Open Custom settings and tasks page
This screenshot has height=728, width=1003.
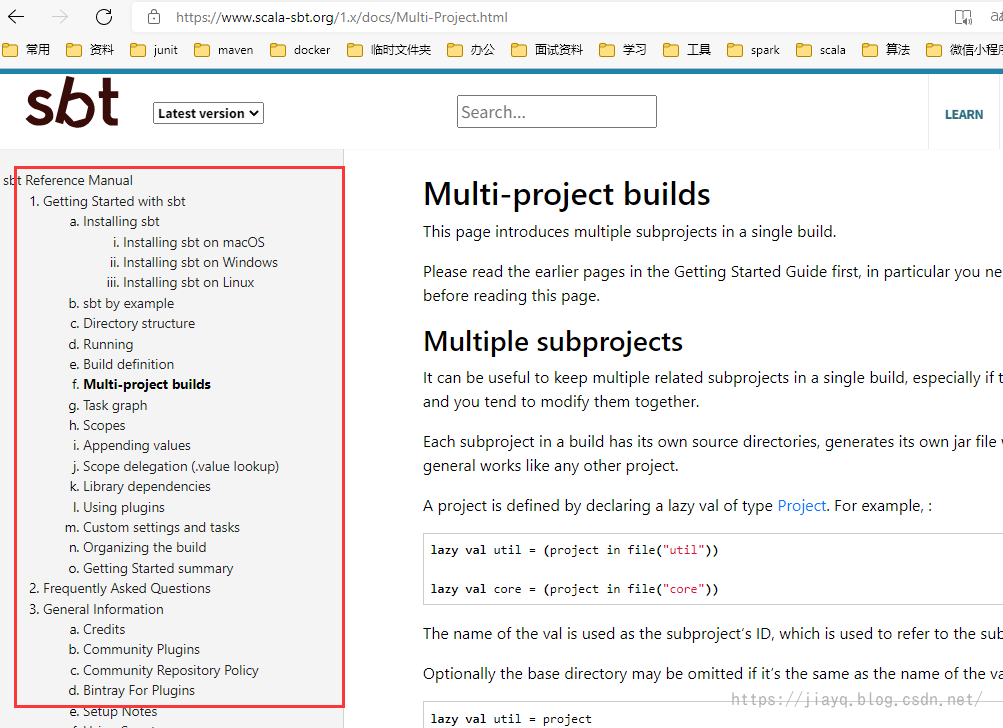161,528
